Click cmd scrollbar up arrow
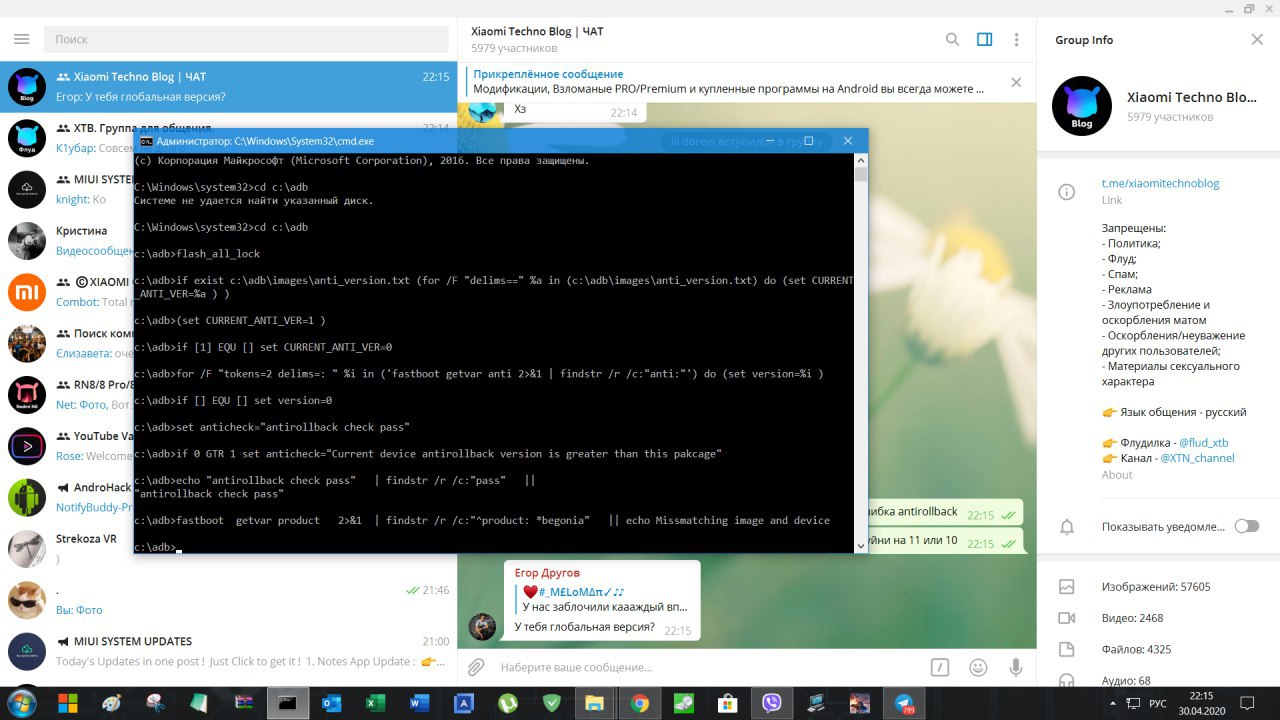The height and width of the screenshot is (720, 1280). point(861,160)
